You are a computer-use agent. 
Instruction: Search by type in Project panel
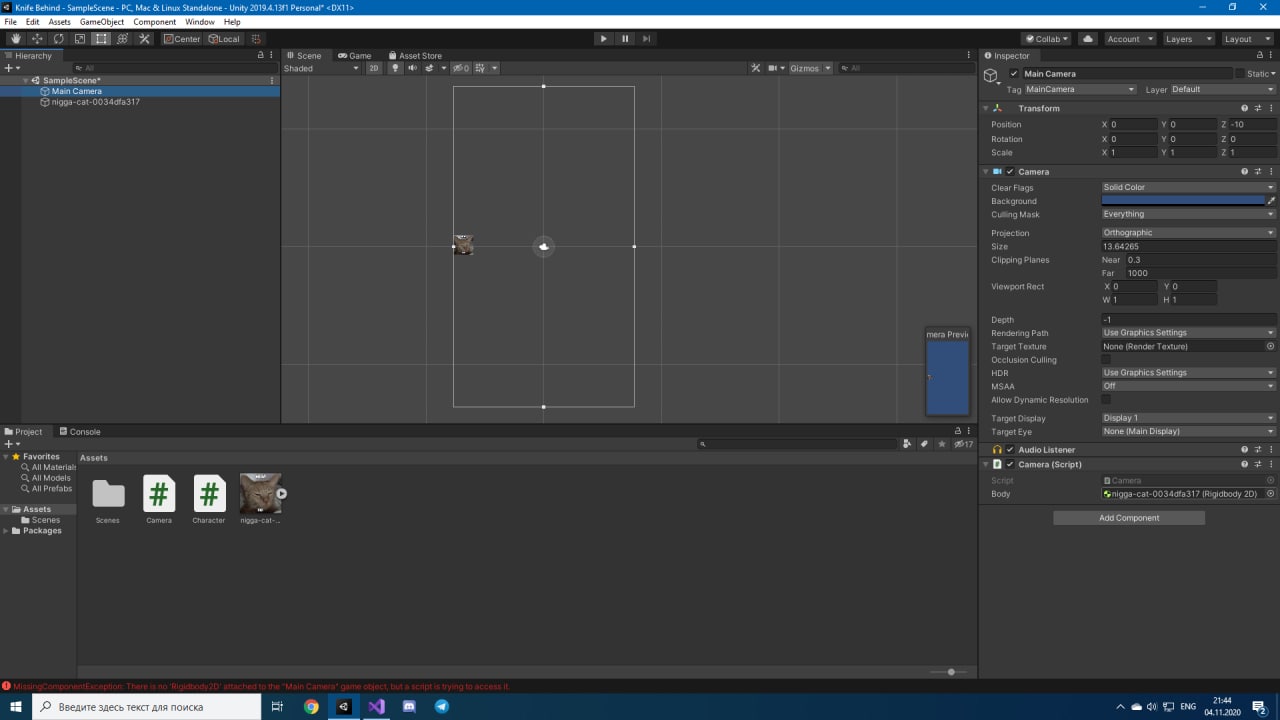[907, 444]
